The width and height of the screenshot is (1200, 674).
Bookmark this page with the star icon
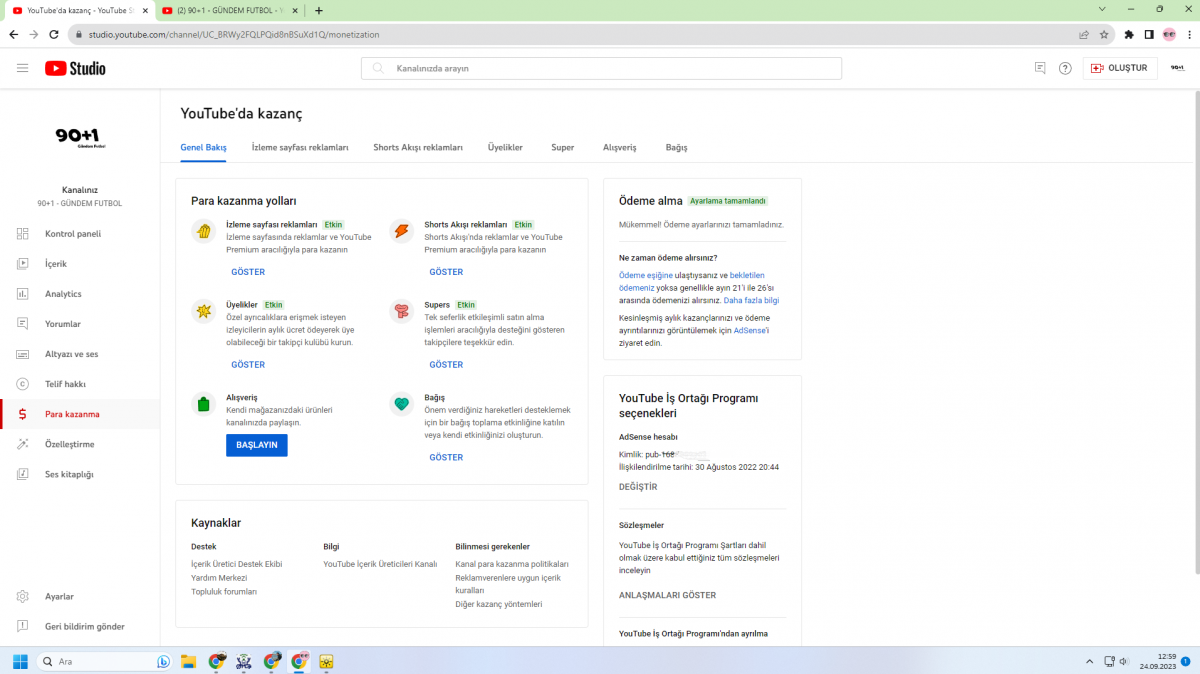pos(1104,34)
